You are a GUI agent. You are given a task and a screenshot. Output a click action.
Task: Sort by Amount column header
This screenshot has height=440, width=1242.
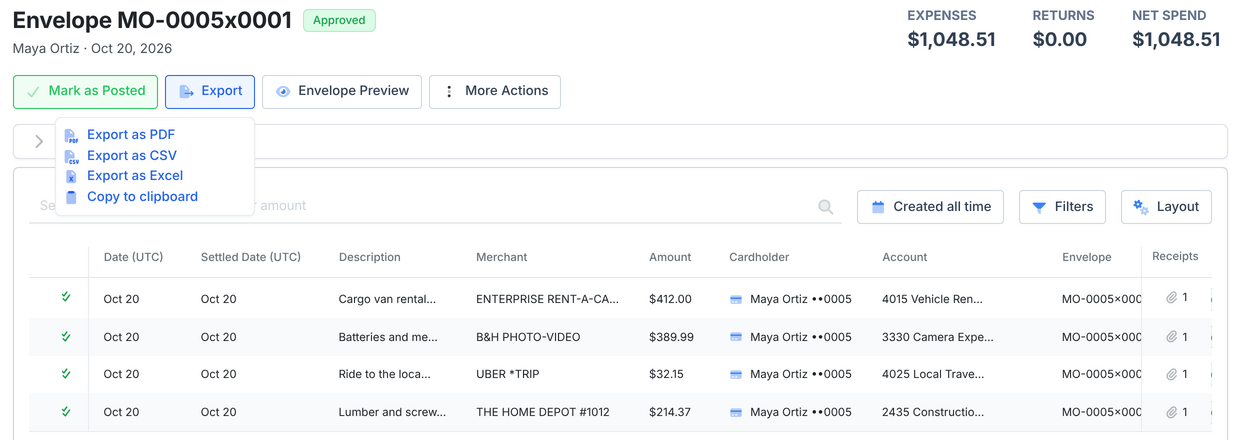coord(670,257)
